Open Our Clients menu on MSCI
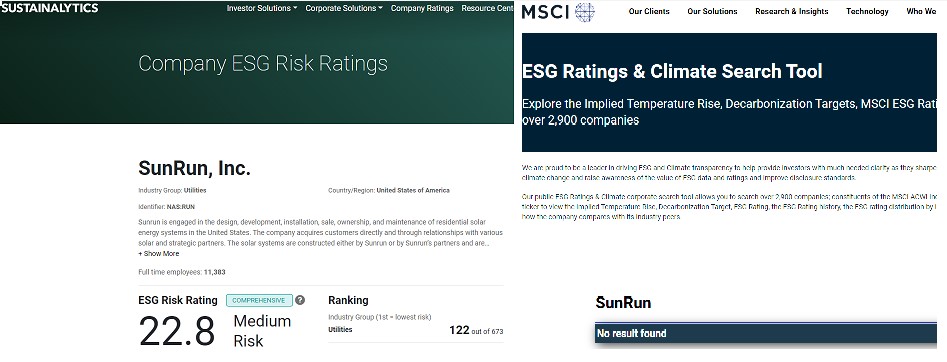 (x=649, y=11)
